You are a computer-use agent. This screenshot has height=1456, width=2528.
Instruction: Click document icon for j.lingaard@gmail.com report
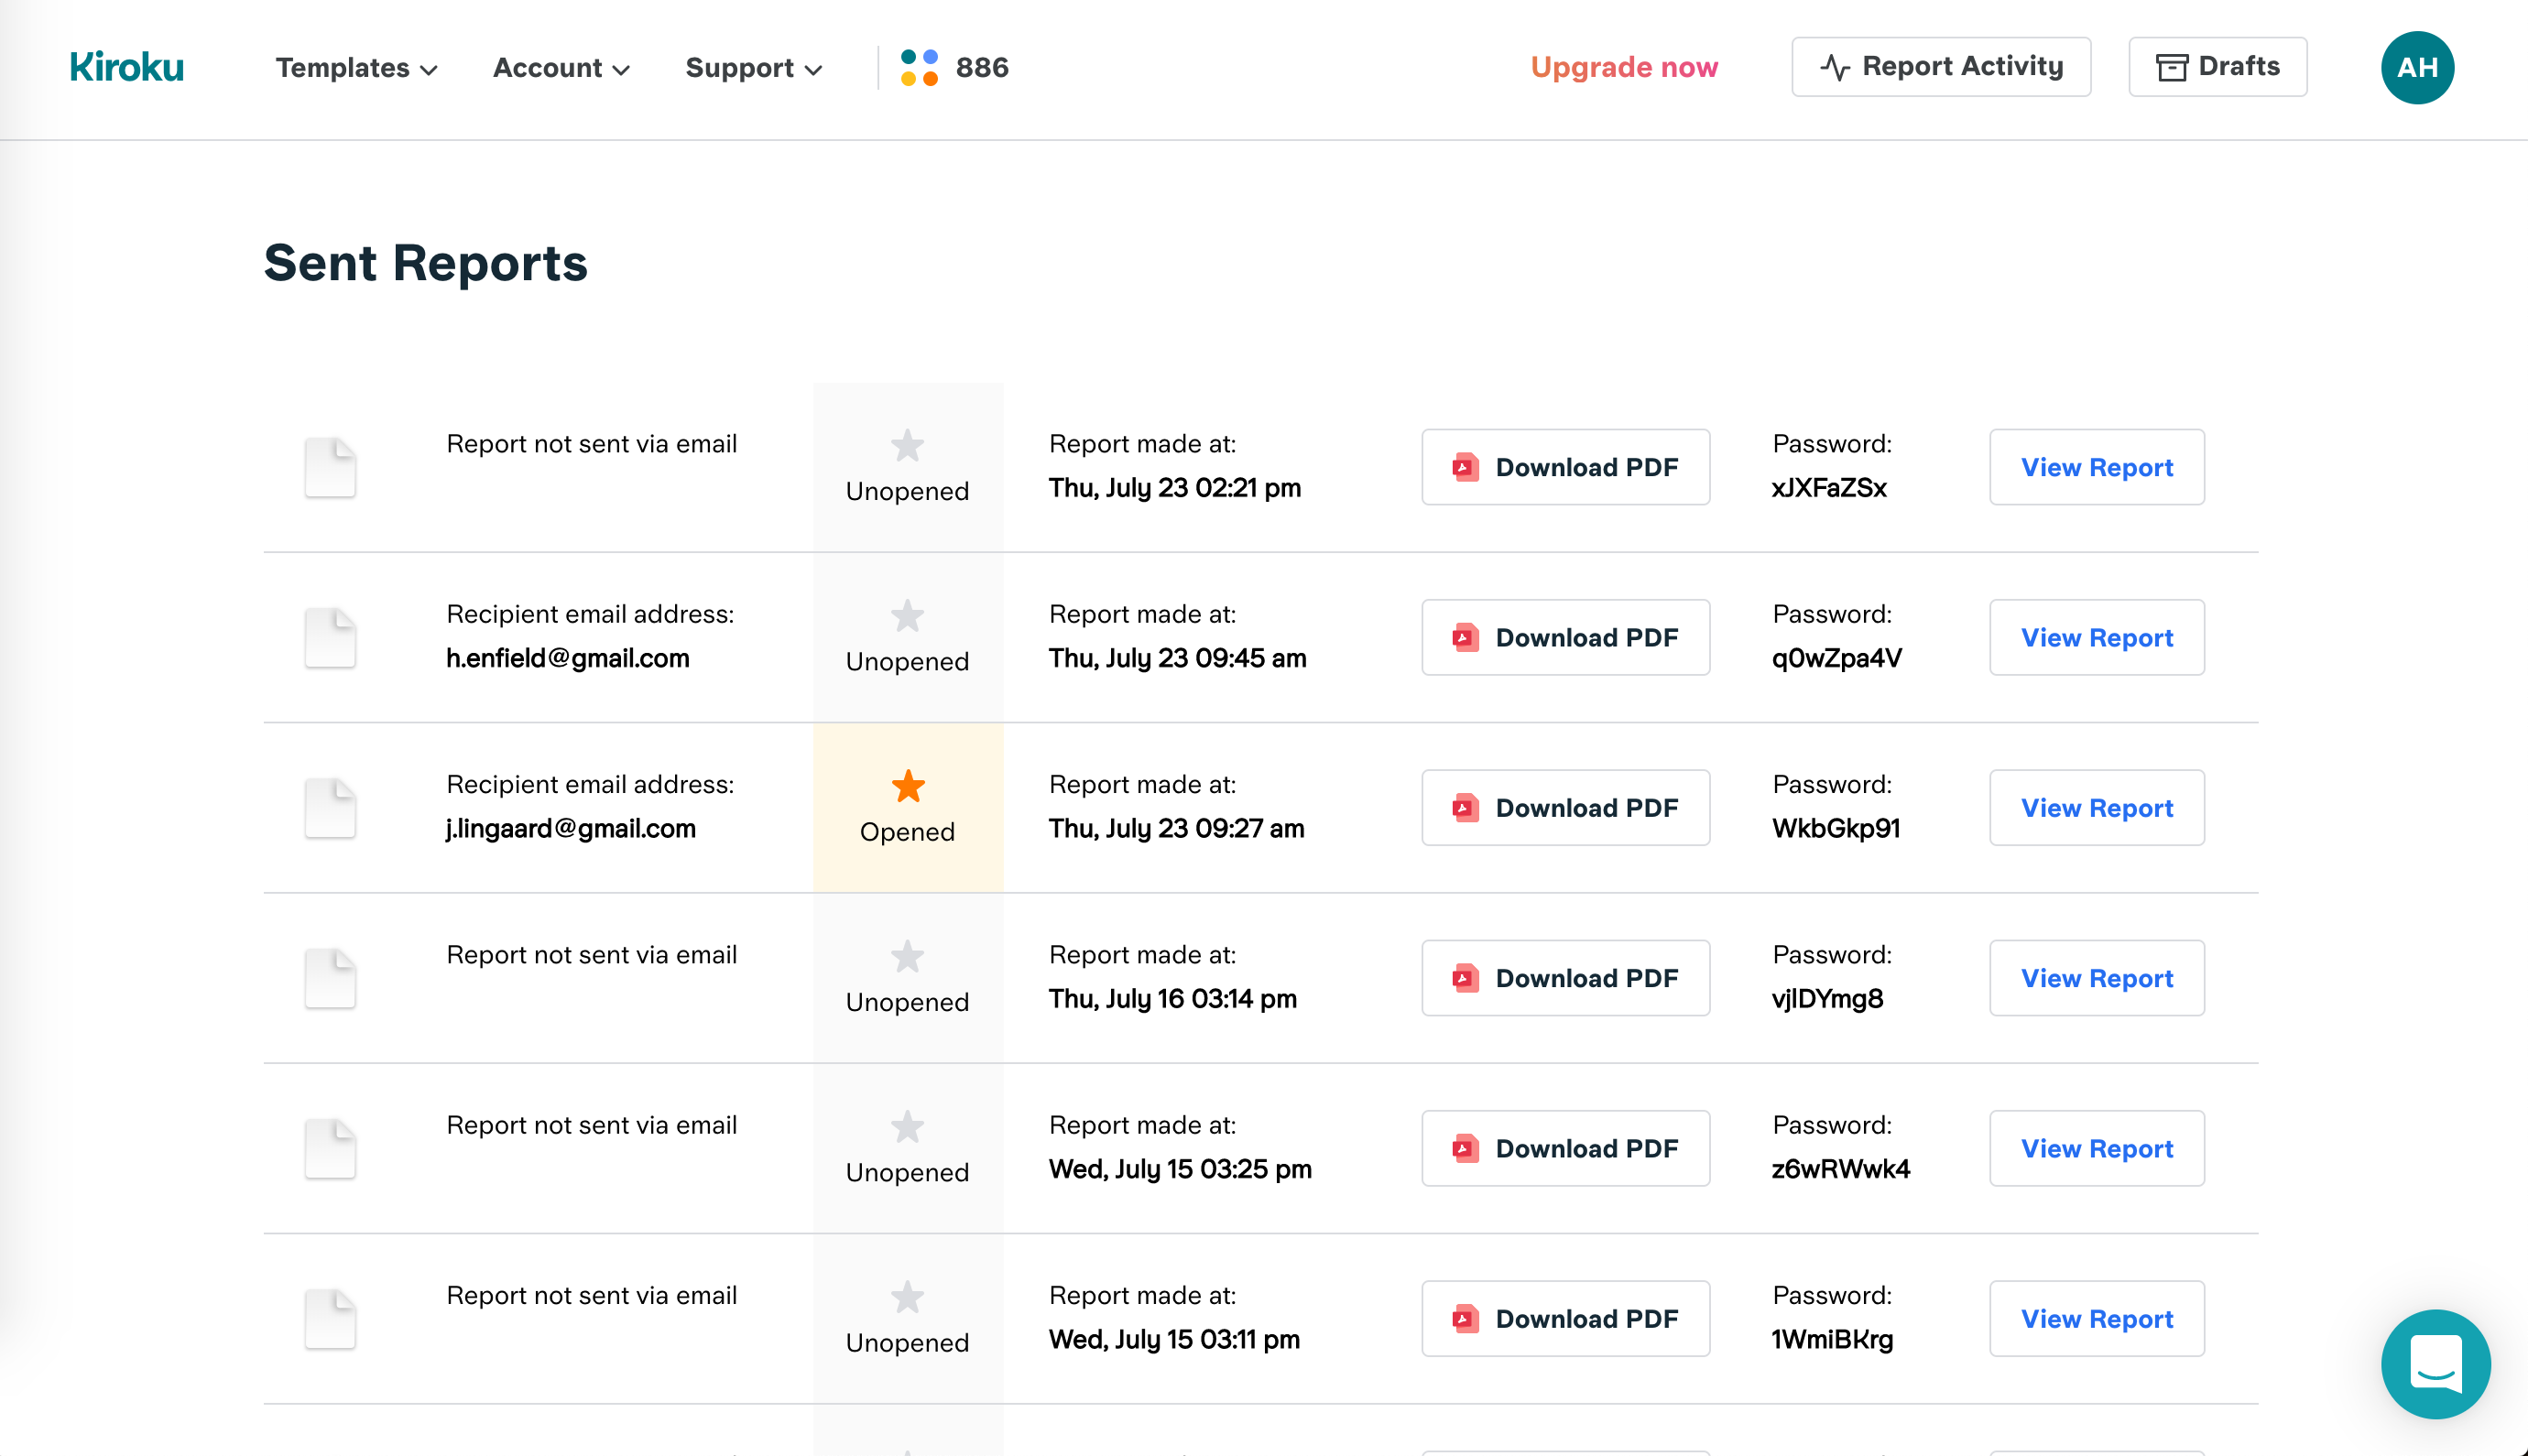330,808
